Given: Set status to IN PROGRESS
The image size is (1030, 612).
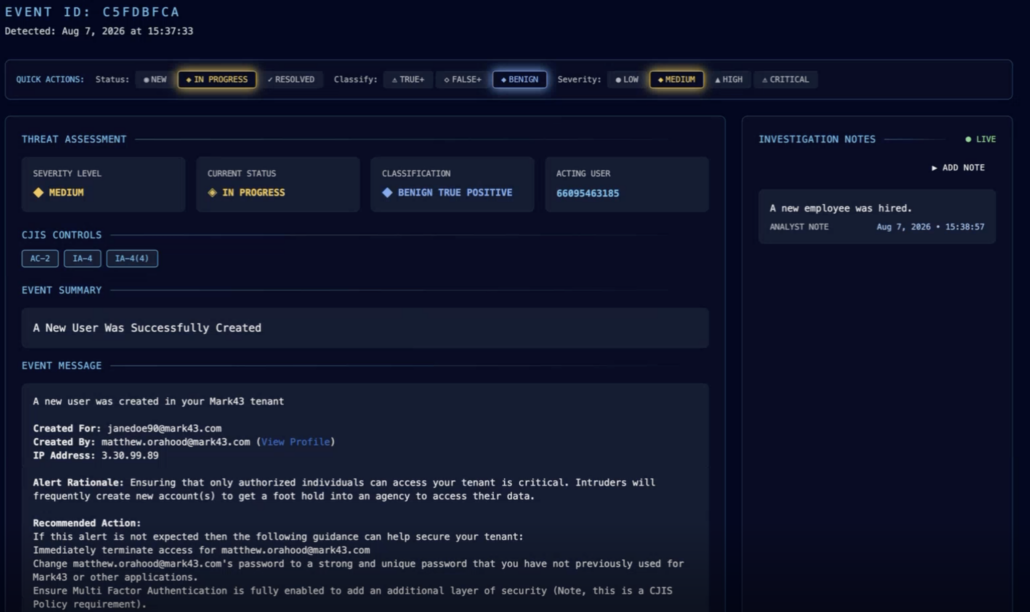Looking at the screenshot, I should tap(217, 79).
